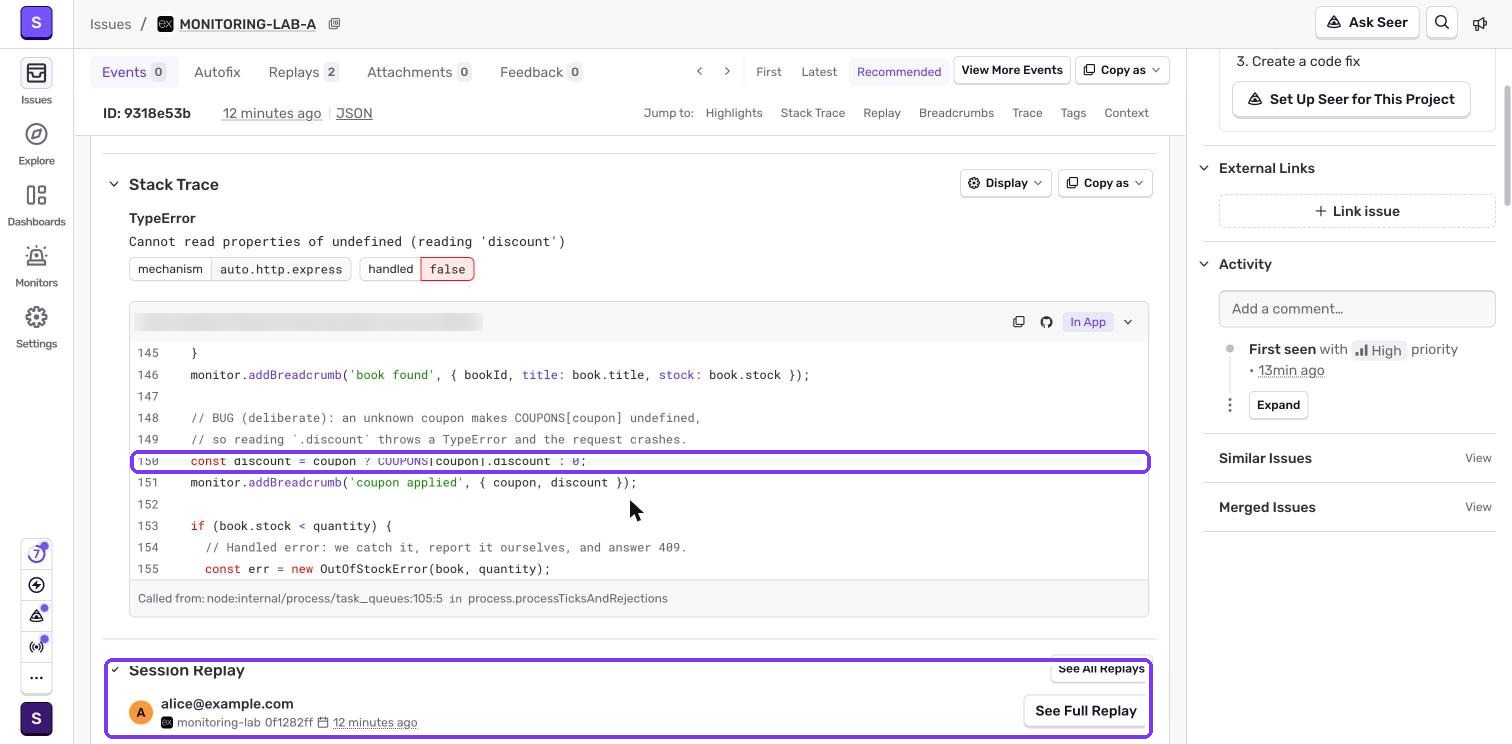Select the Recommended event option
The width and height of the screenshot is (1512, 744).
(x=899, y=71)
